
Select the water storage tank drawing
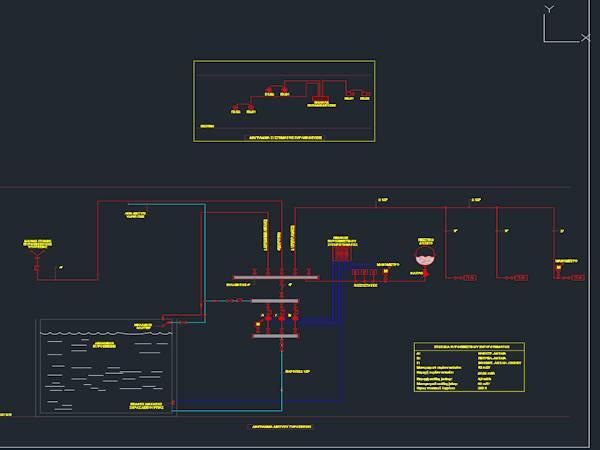coord(106,367)
